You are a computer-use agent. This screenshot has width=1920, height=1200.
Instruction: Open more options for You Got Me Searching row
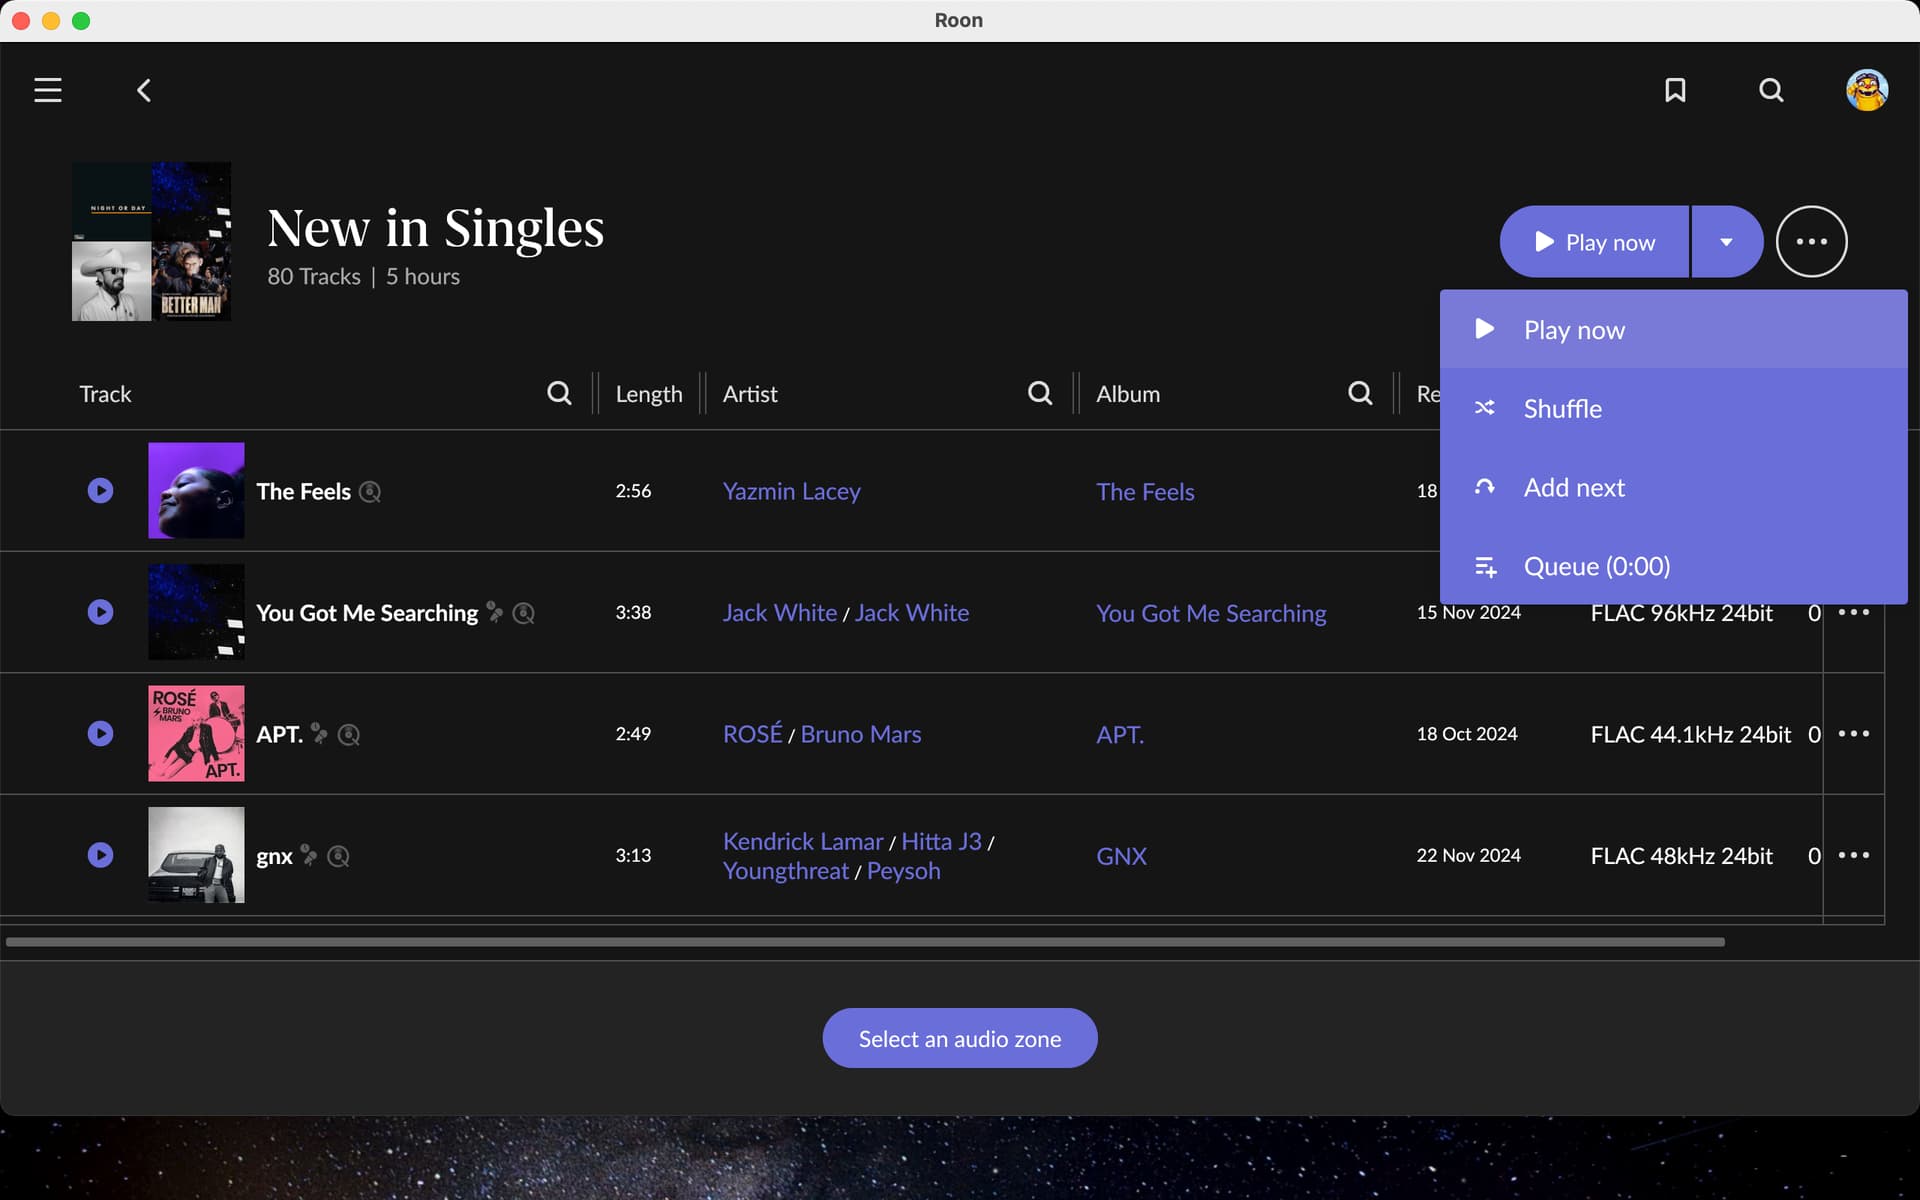pos(1853,612)
